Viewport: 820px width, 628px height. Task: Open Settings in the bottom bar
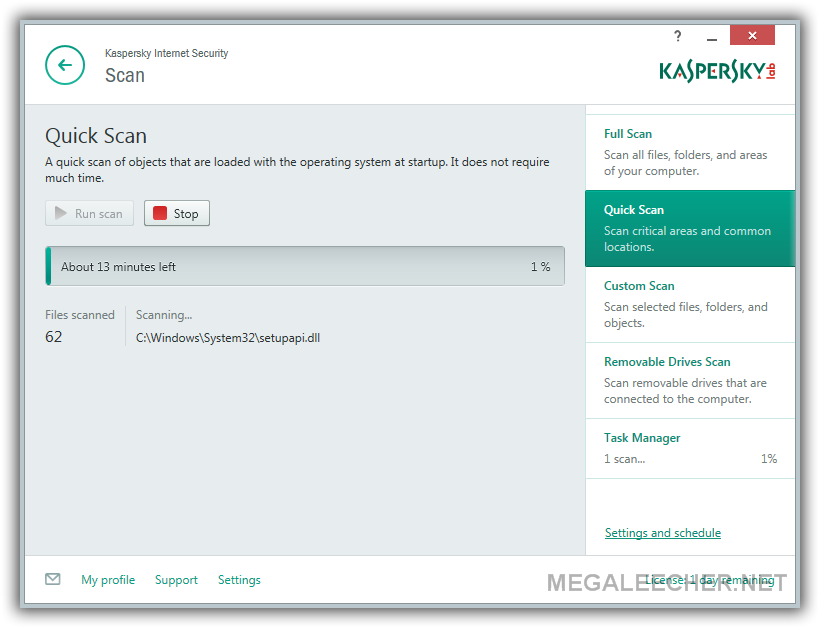click(239, 580)
